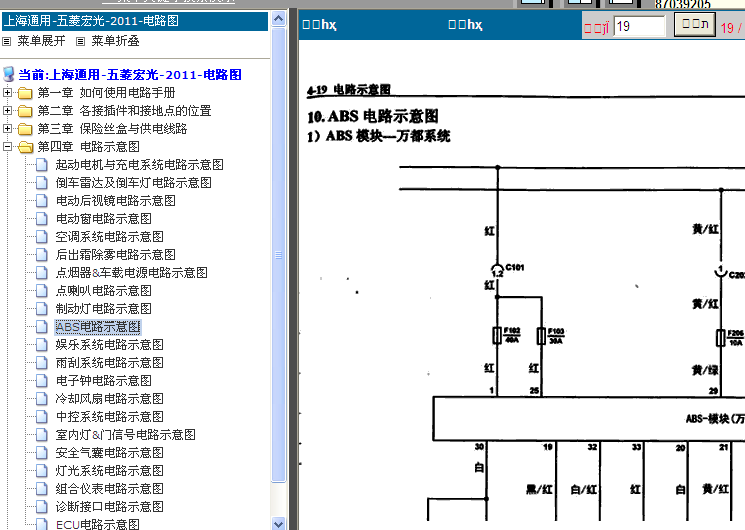
Task: Click list icon before 菜单展开
Action: pyautogui.click(x=7, y=41)
